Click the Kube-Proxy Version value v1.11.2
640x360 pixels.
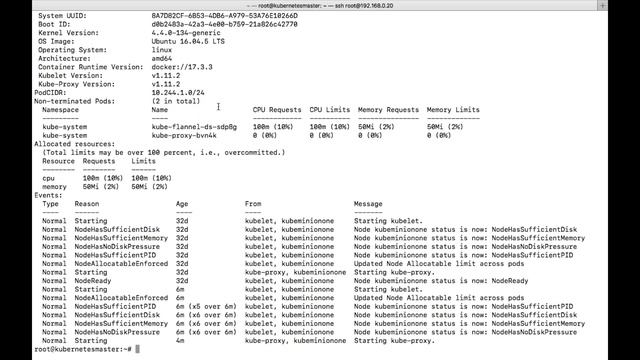coord(166,84)
